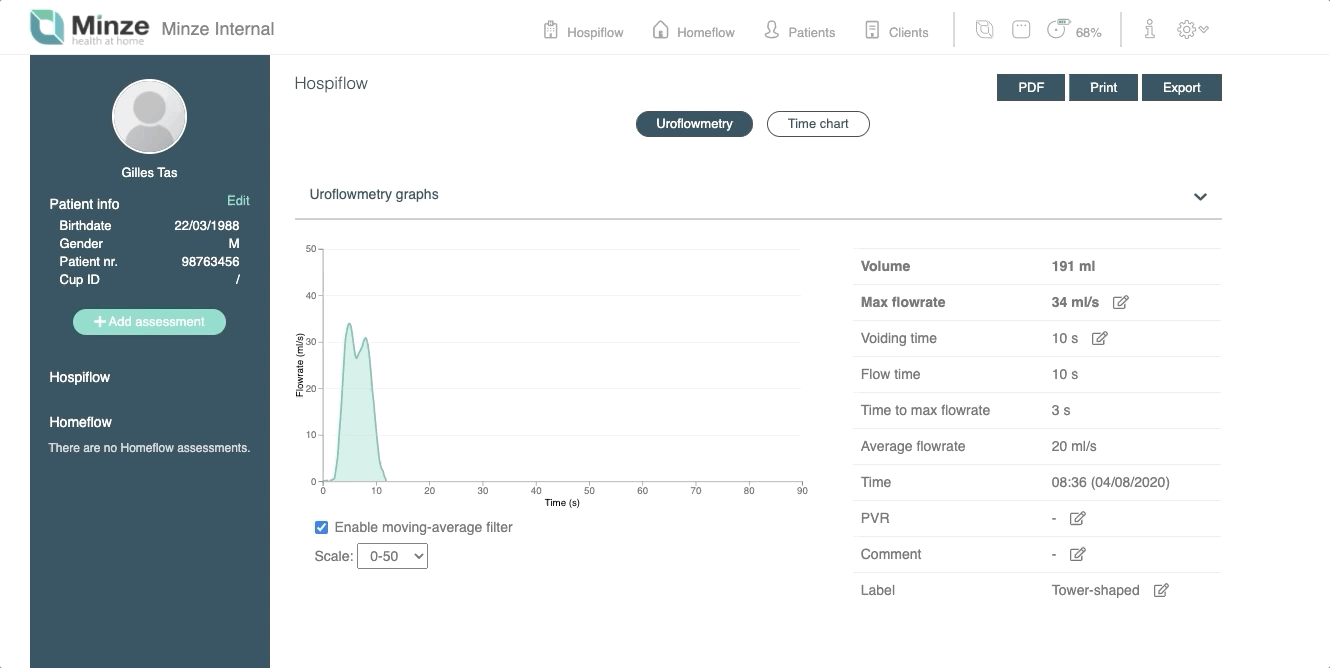Open the Scale 0-50 dropdown
Screen dimensions: 1330x668
click(x=392, y=556)
